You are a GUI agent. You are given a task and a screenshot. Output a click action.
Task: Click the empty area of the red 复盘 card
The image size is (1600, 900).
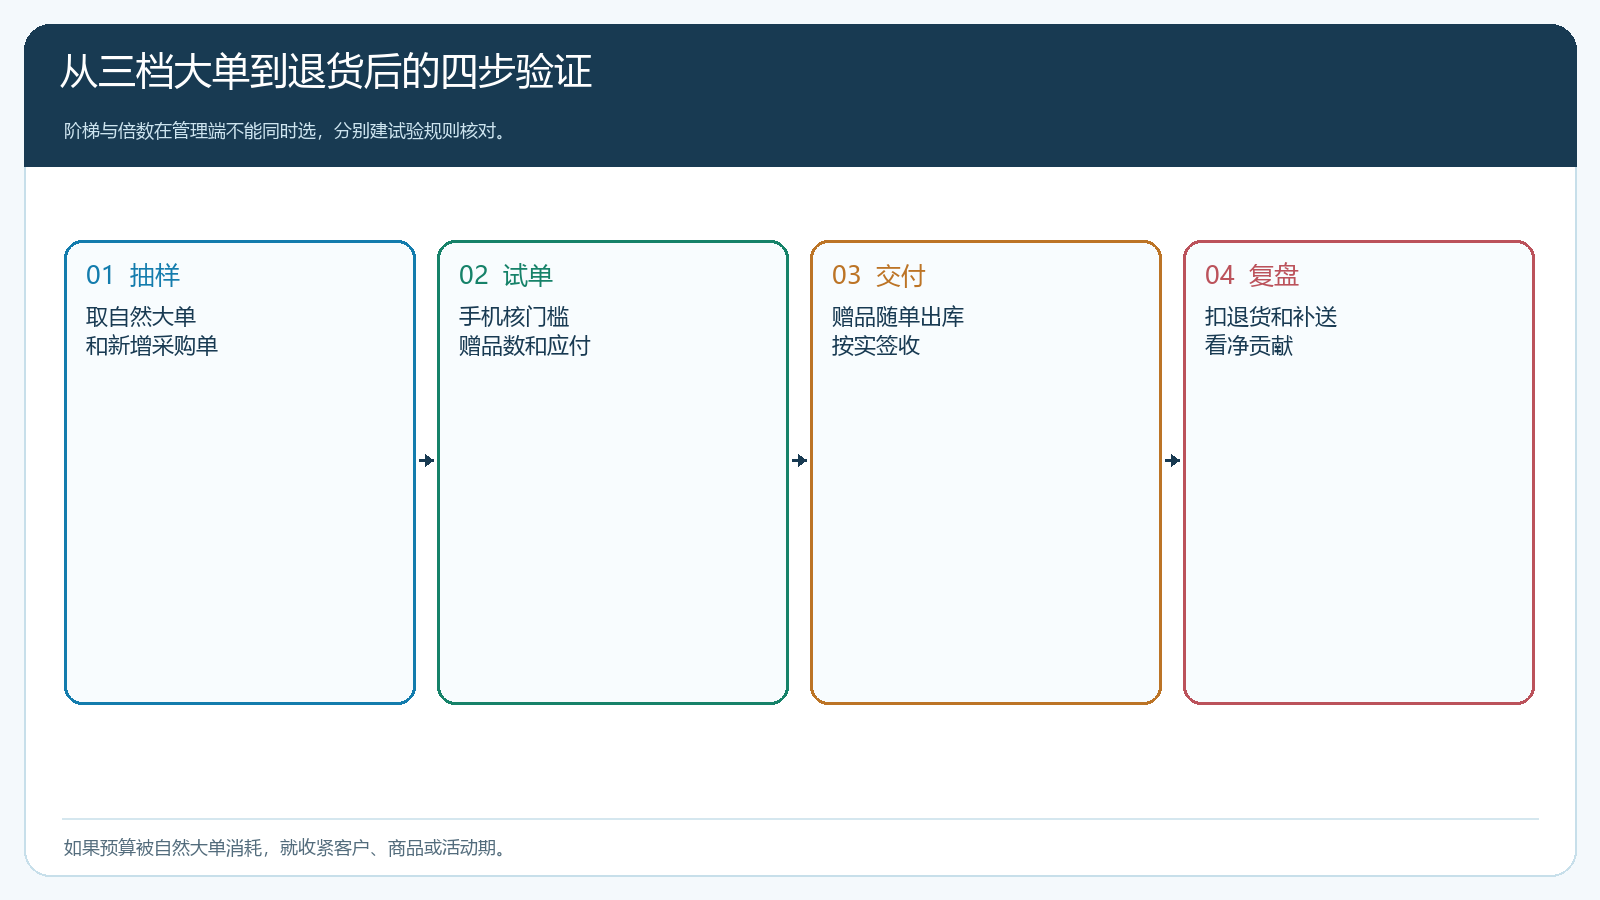(1359, 530)
